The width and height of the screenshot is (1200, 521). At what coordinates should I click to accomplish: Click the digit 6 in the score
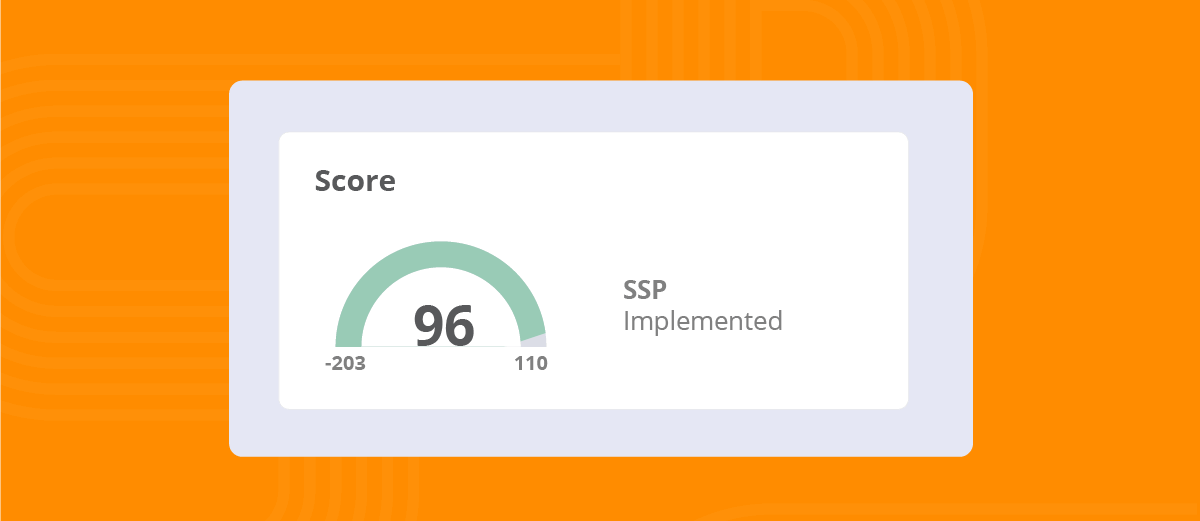[x=458, y=325]
